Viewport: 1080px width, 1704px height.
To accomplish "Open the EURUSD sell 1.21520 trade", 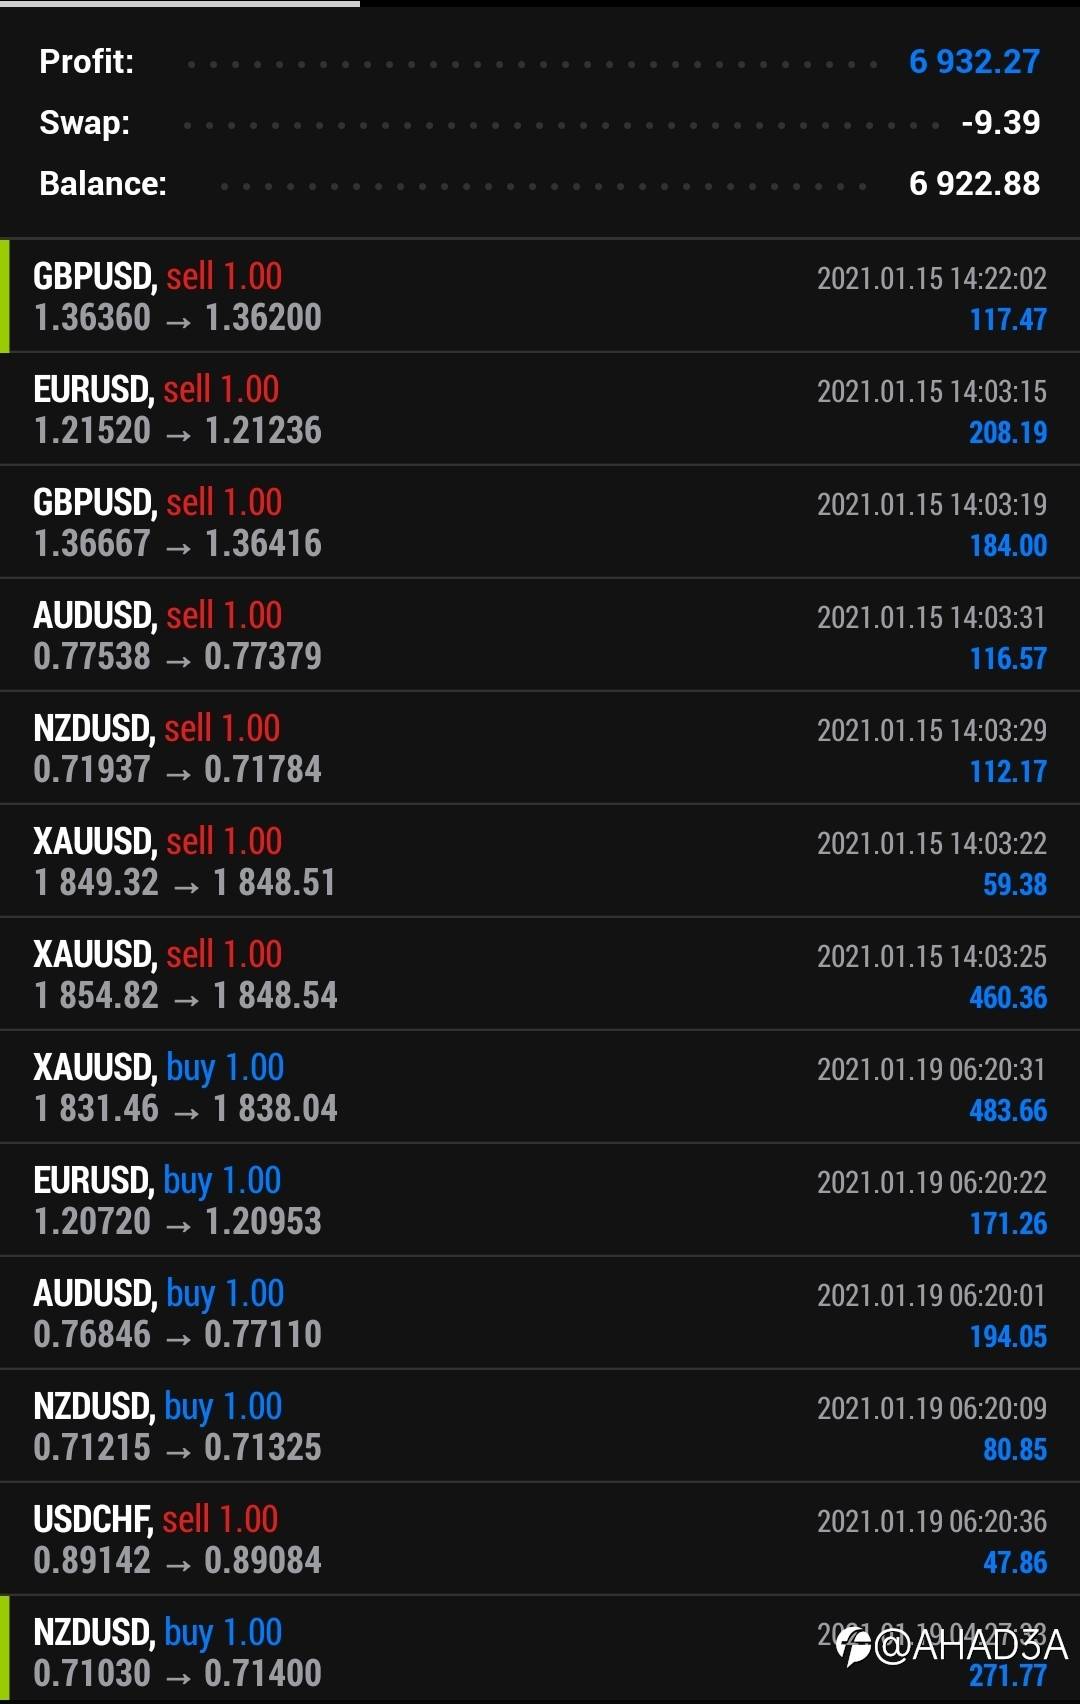I will click(540, 410).
